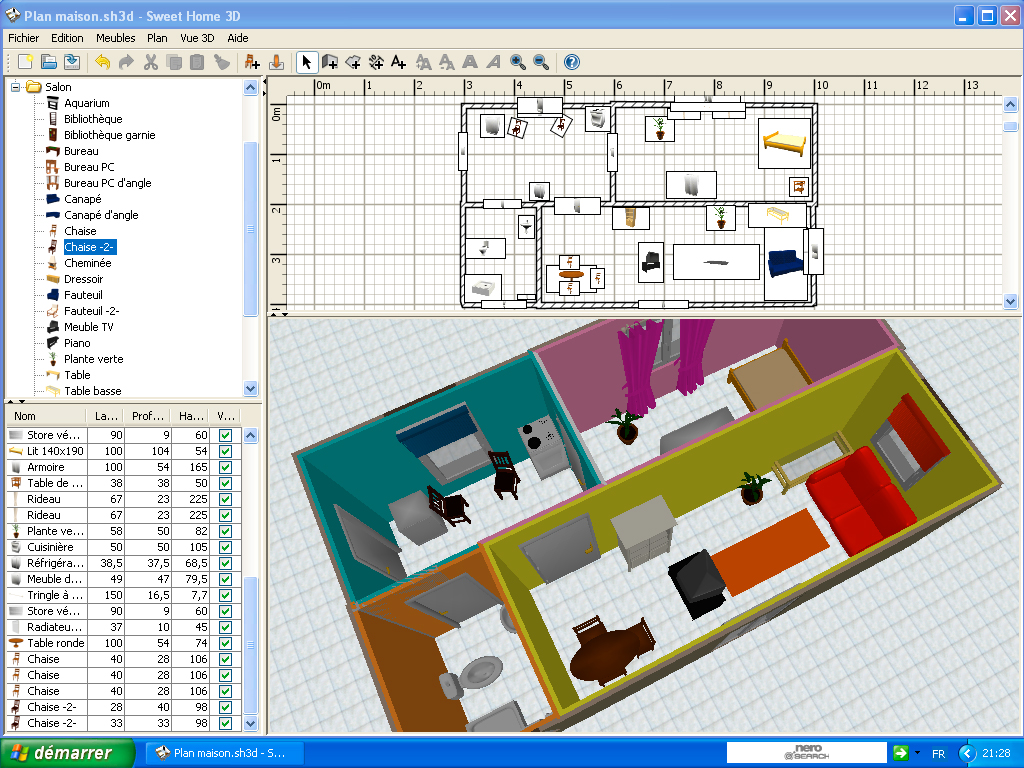Save the home plan

(x=72, y=62)
